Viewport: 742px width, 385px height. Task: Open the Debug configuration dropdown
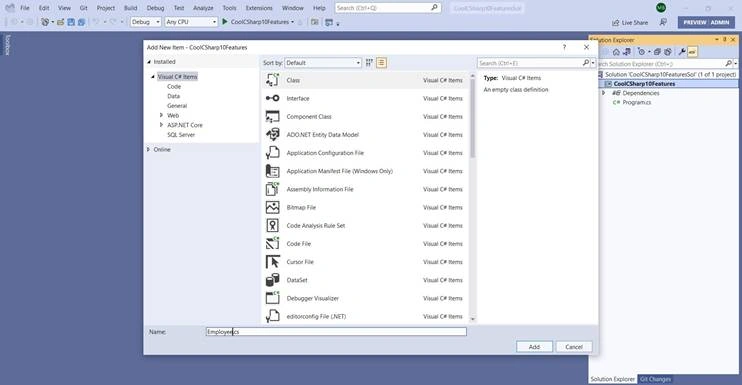point(146,22)
